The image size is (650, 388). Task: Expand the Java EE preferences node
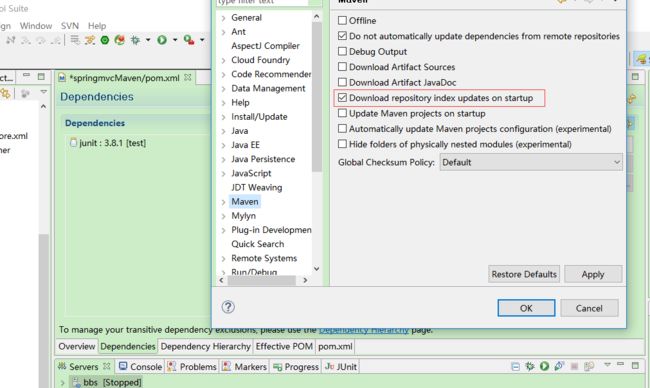(223, 146)
